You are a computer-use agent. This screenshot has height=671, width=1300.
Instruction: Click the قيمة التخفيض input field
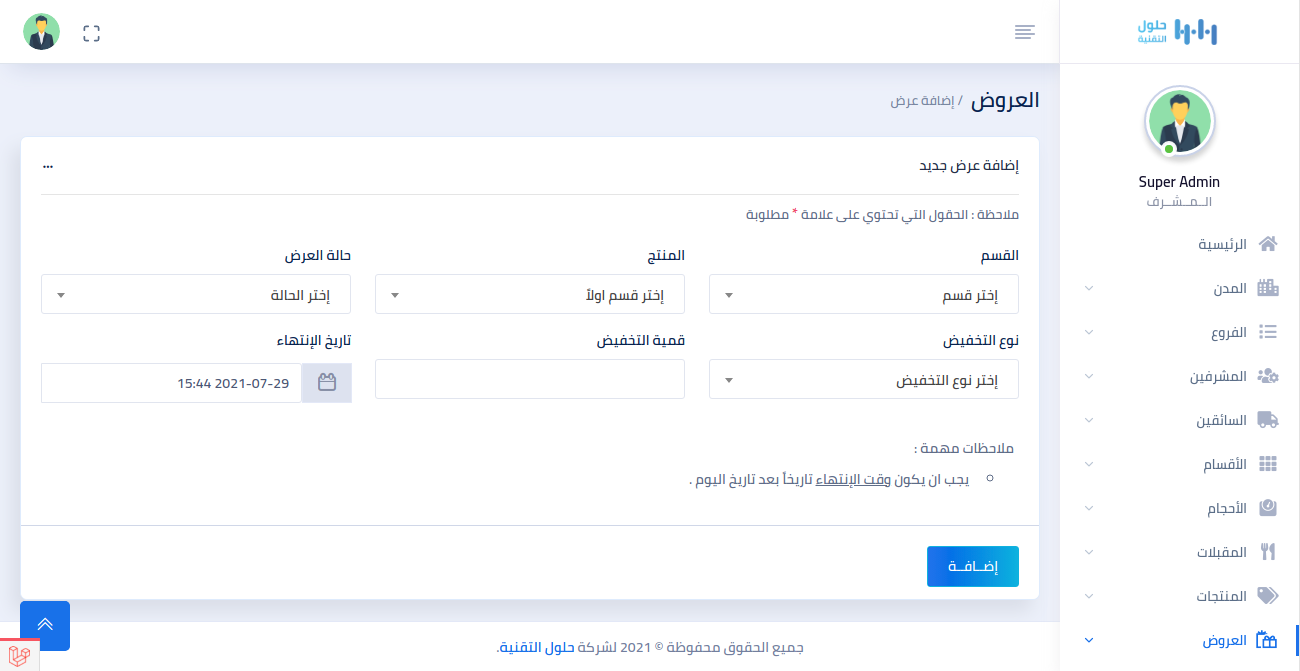pos(529,379)
